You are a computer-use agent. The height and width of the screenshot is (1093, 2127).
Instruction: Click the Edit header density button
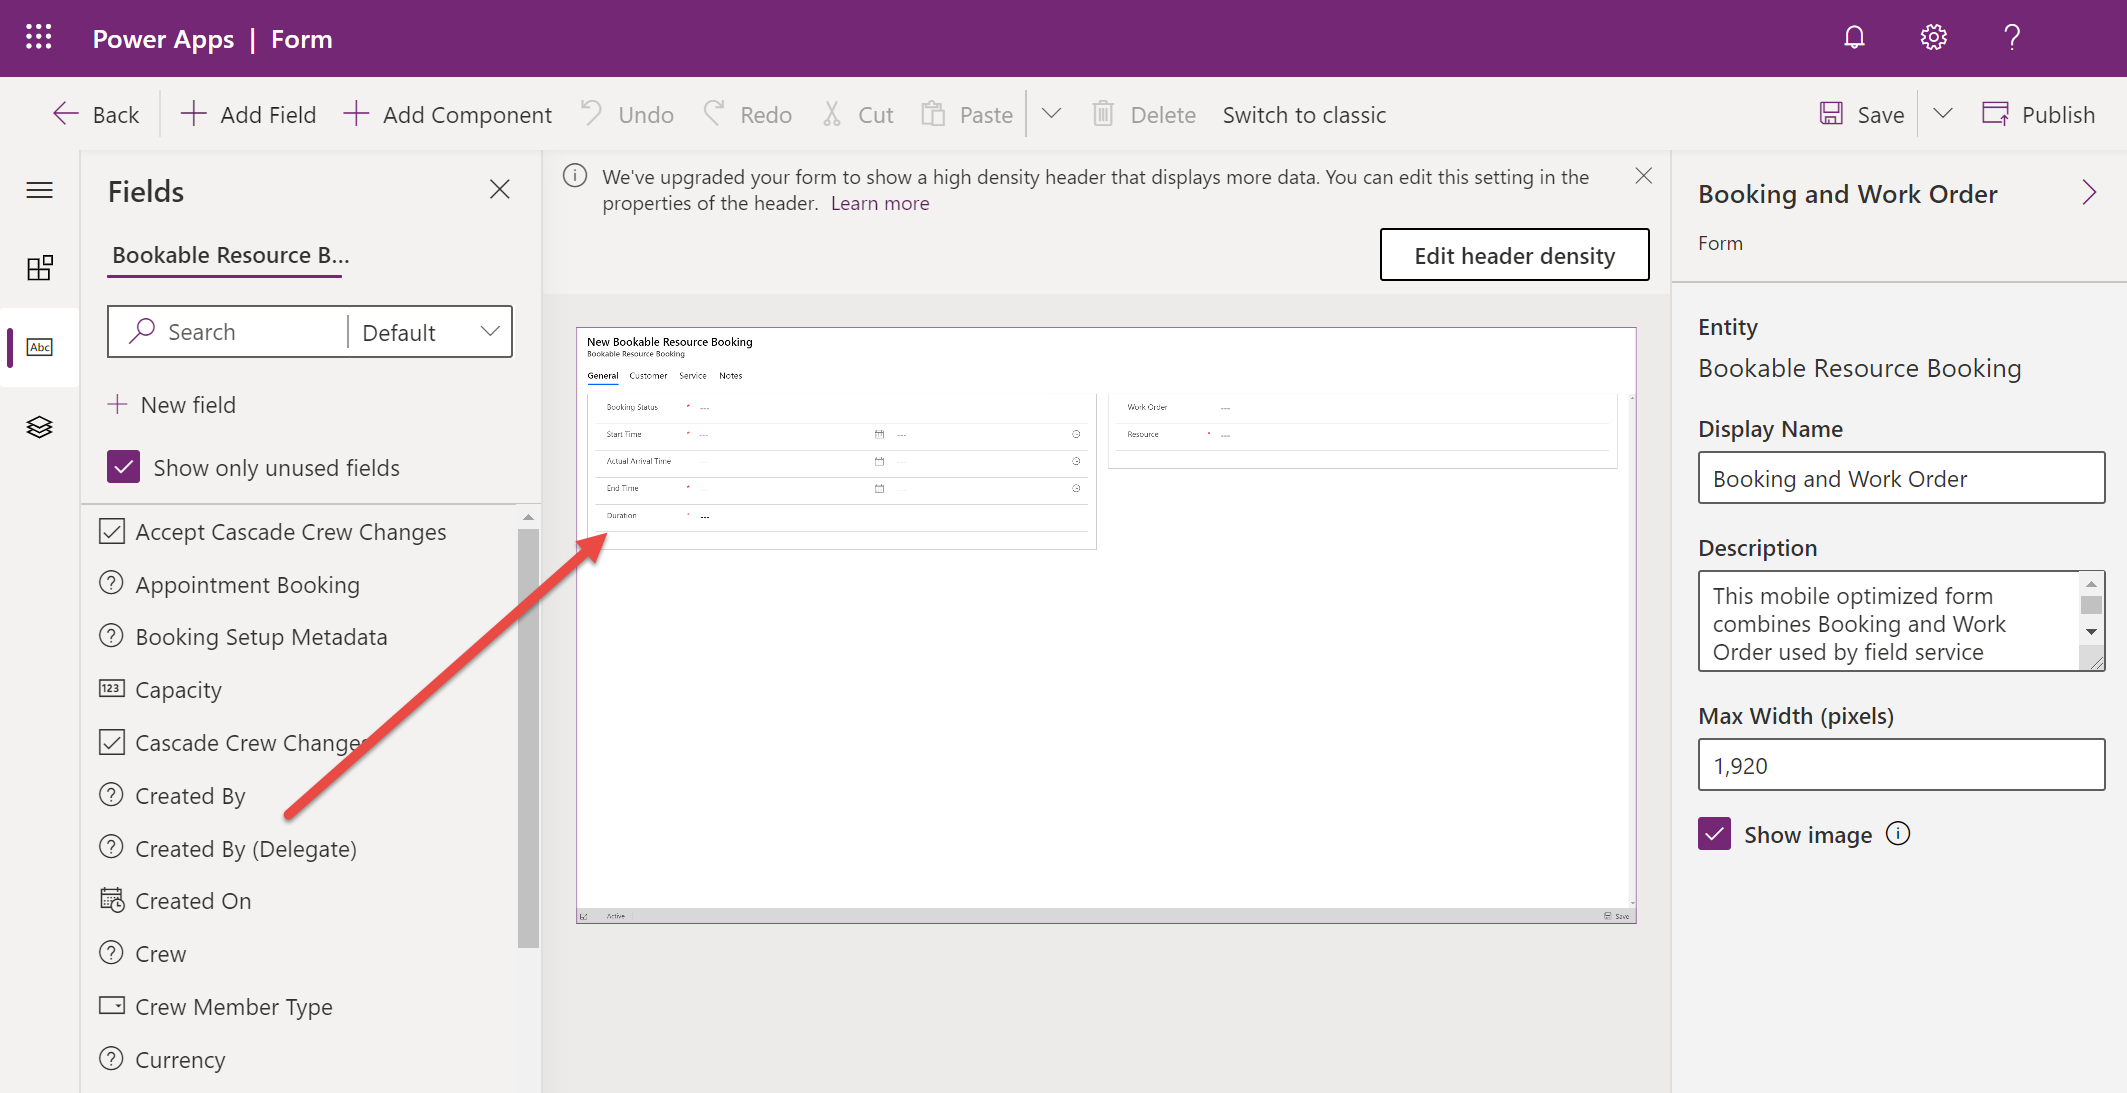point(1516,254)
